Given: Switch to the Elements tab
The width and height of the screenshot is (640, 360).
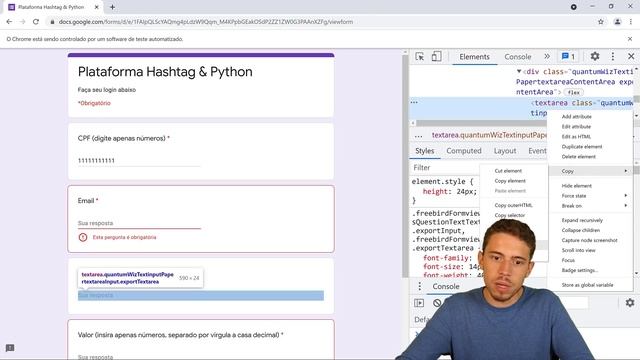Looking at the screenshot, I should [x=474, y=57].
